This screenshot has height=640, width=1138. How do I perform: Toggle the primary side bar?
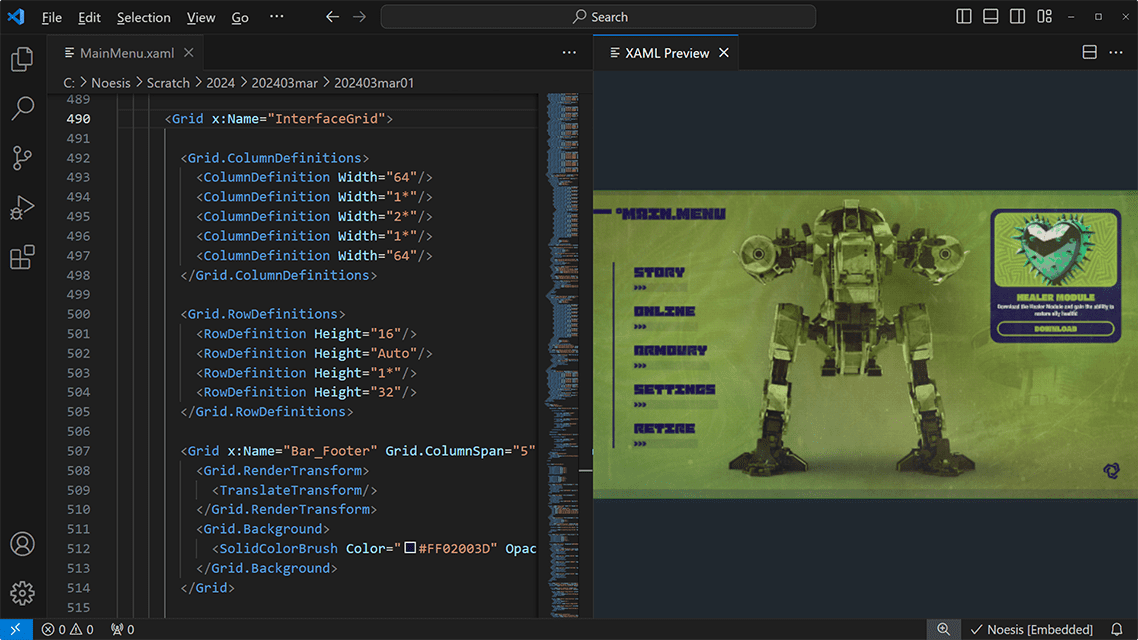(x=964, y=17)
